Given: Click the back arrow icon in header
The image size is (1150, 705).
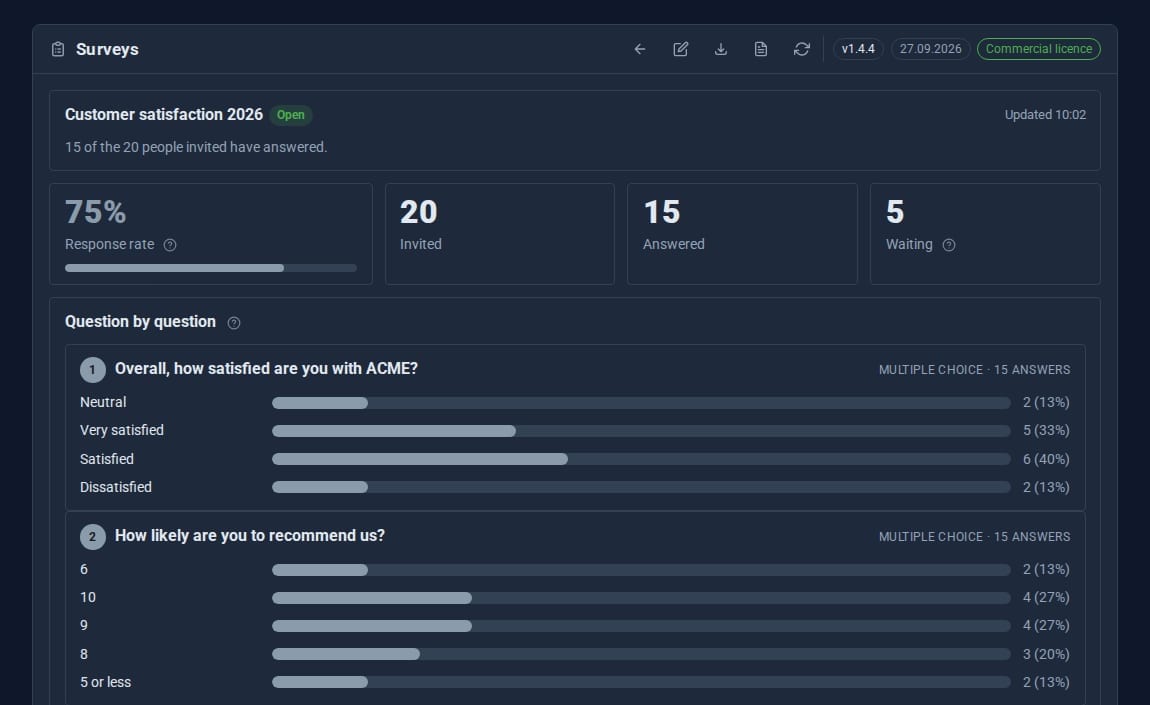Looking at the screenshot, I should (640, 49).
